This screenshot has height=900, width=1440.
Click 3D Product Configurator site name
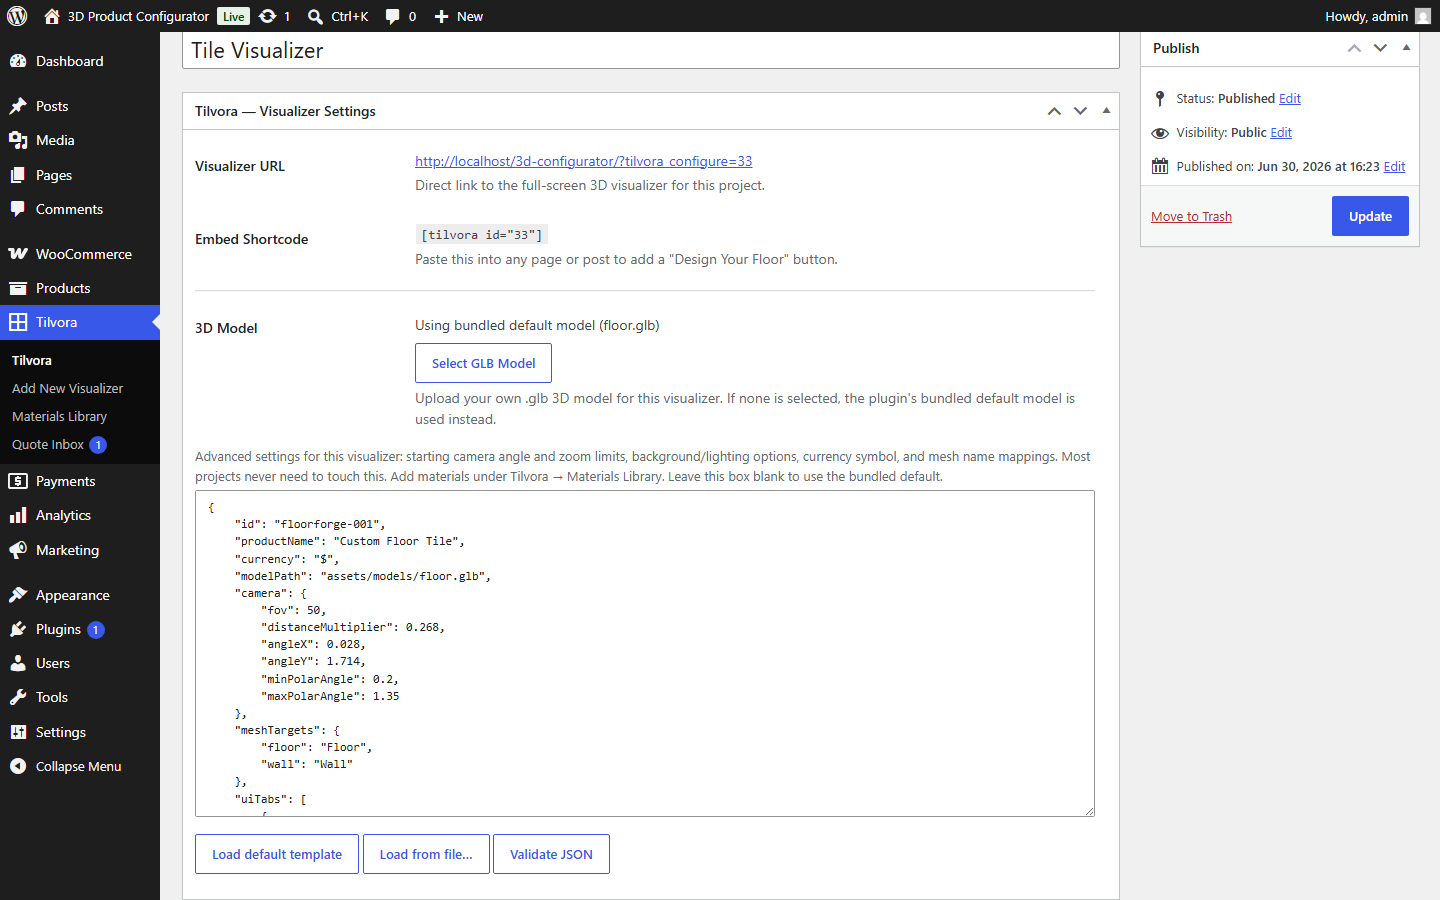[138, 16]
